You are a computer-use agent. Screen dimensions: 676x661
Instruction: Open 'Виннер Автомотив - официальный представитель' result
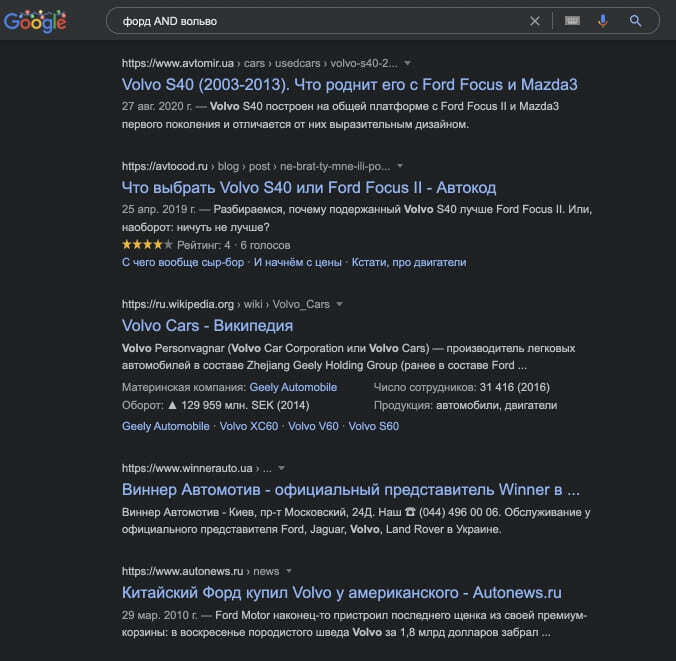click(351, 489)
